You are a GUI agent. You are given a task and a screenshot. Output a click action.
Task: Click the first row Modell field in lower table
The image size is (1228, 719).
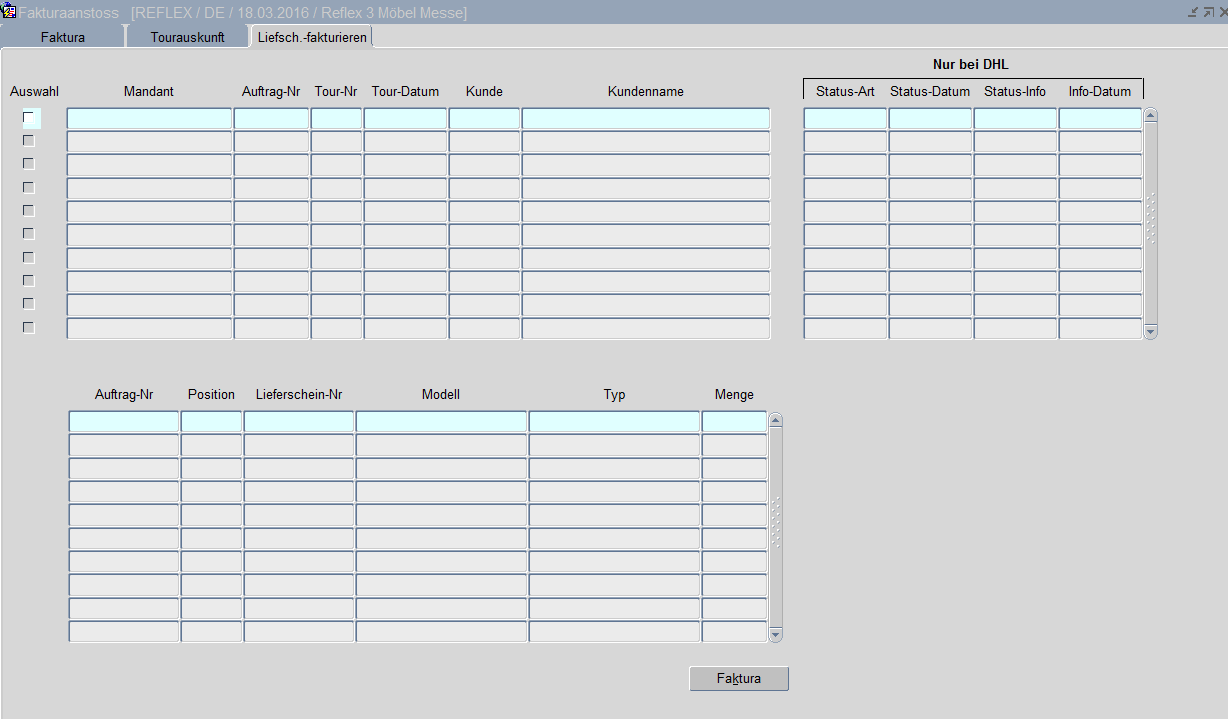point(441,422)
